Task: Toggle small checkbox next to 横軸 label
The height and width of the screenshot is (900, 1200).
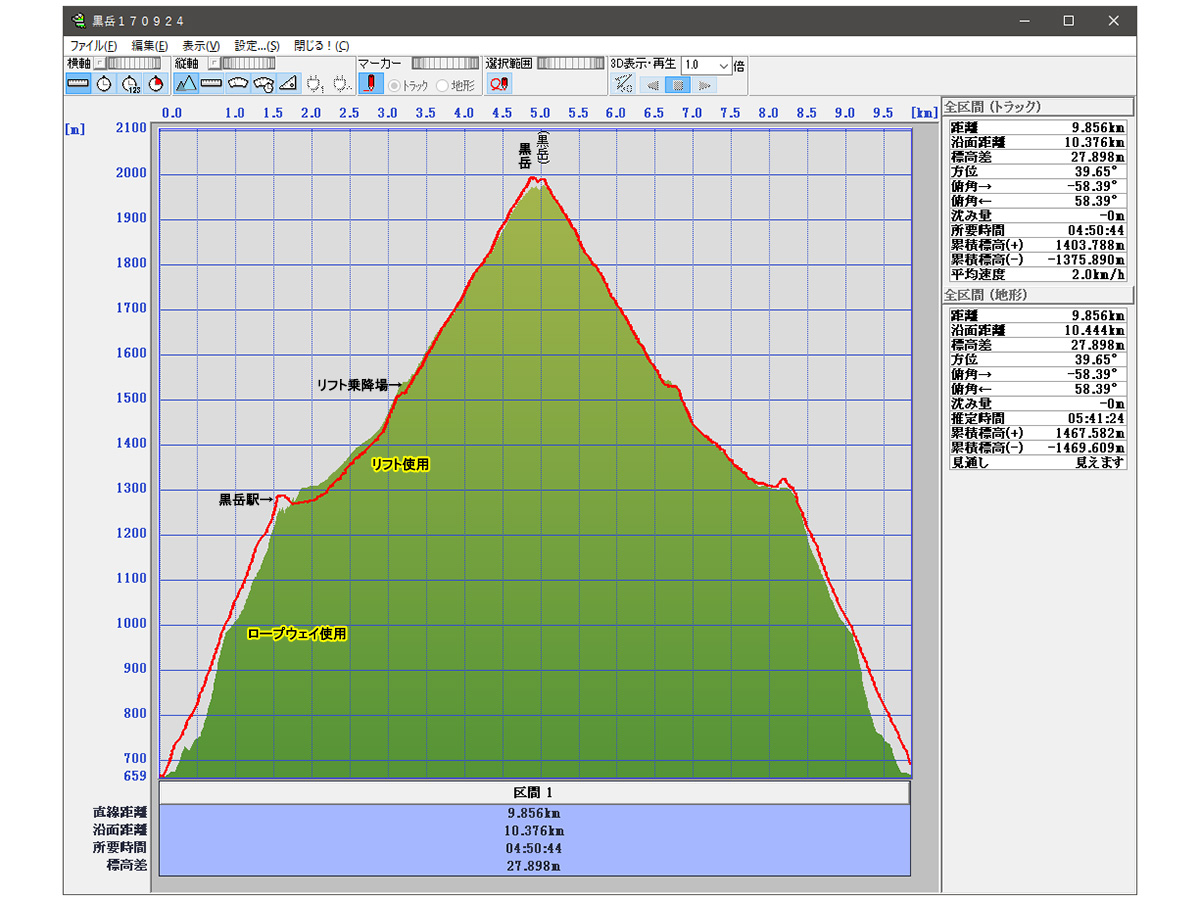Action: point(100,64)
